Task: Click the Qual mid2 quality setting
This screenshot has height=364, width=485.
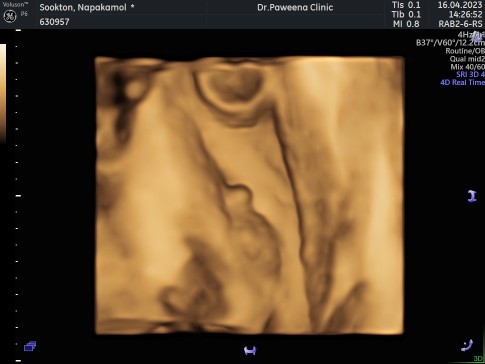Action: 467,59
